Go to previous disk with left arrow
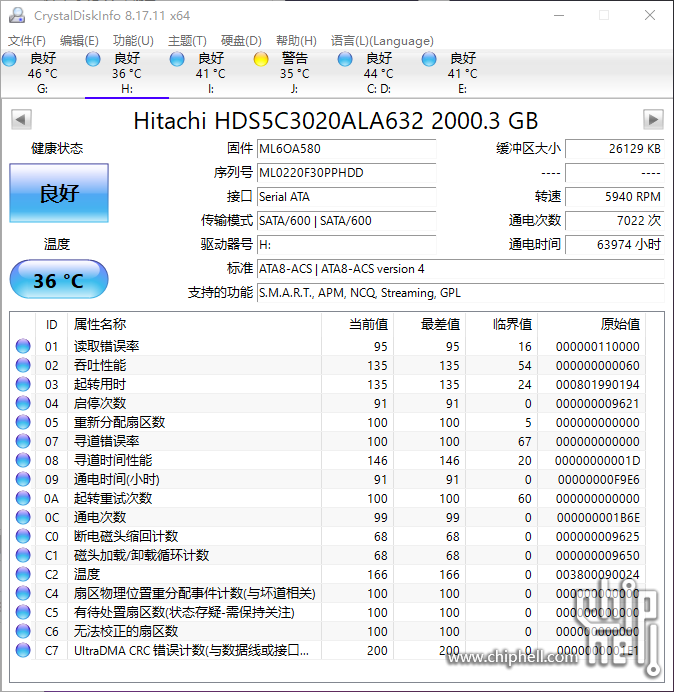674x692 pixels. (21, 120)
